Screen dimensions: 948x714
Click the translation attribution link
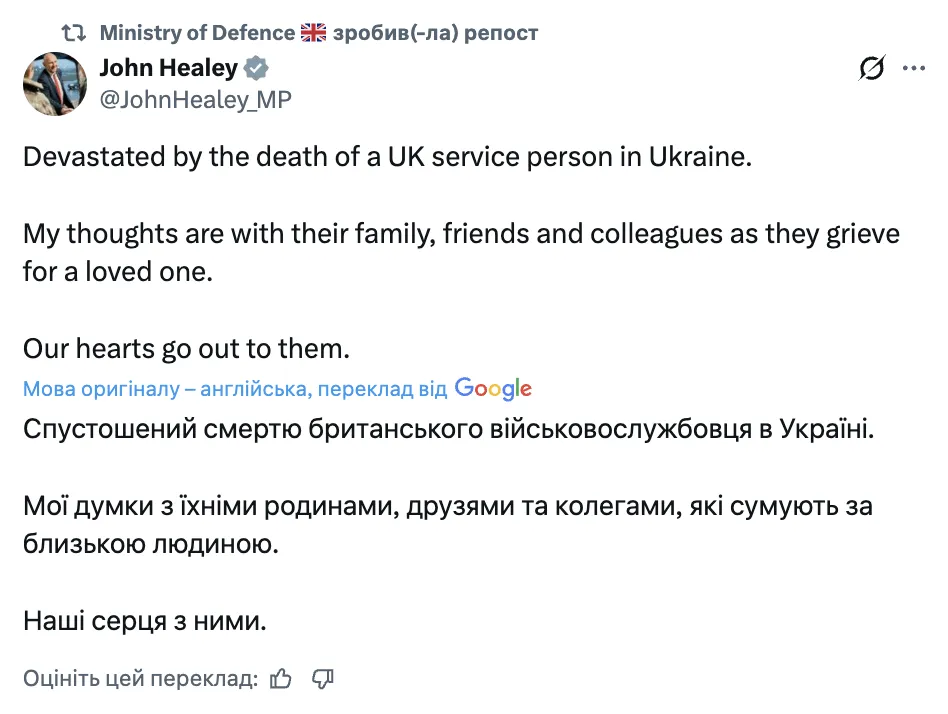click(x=230, y=388)
